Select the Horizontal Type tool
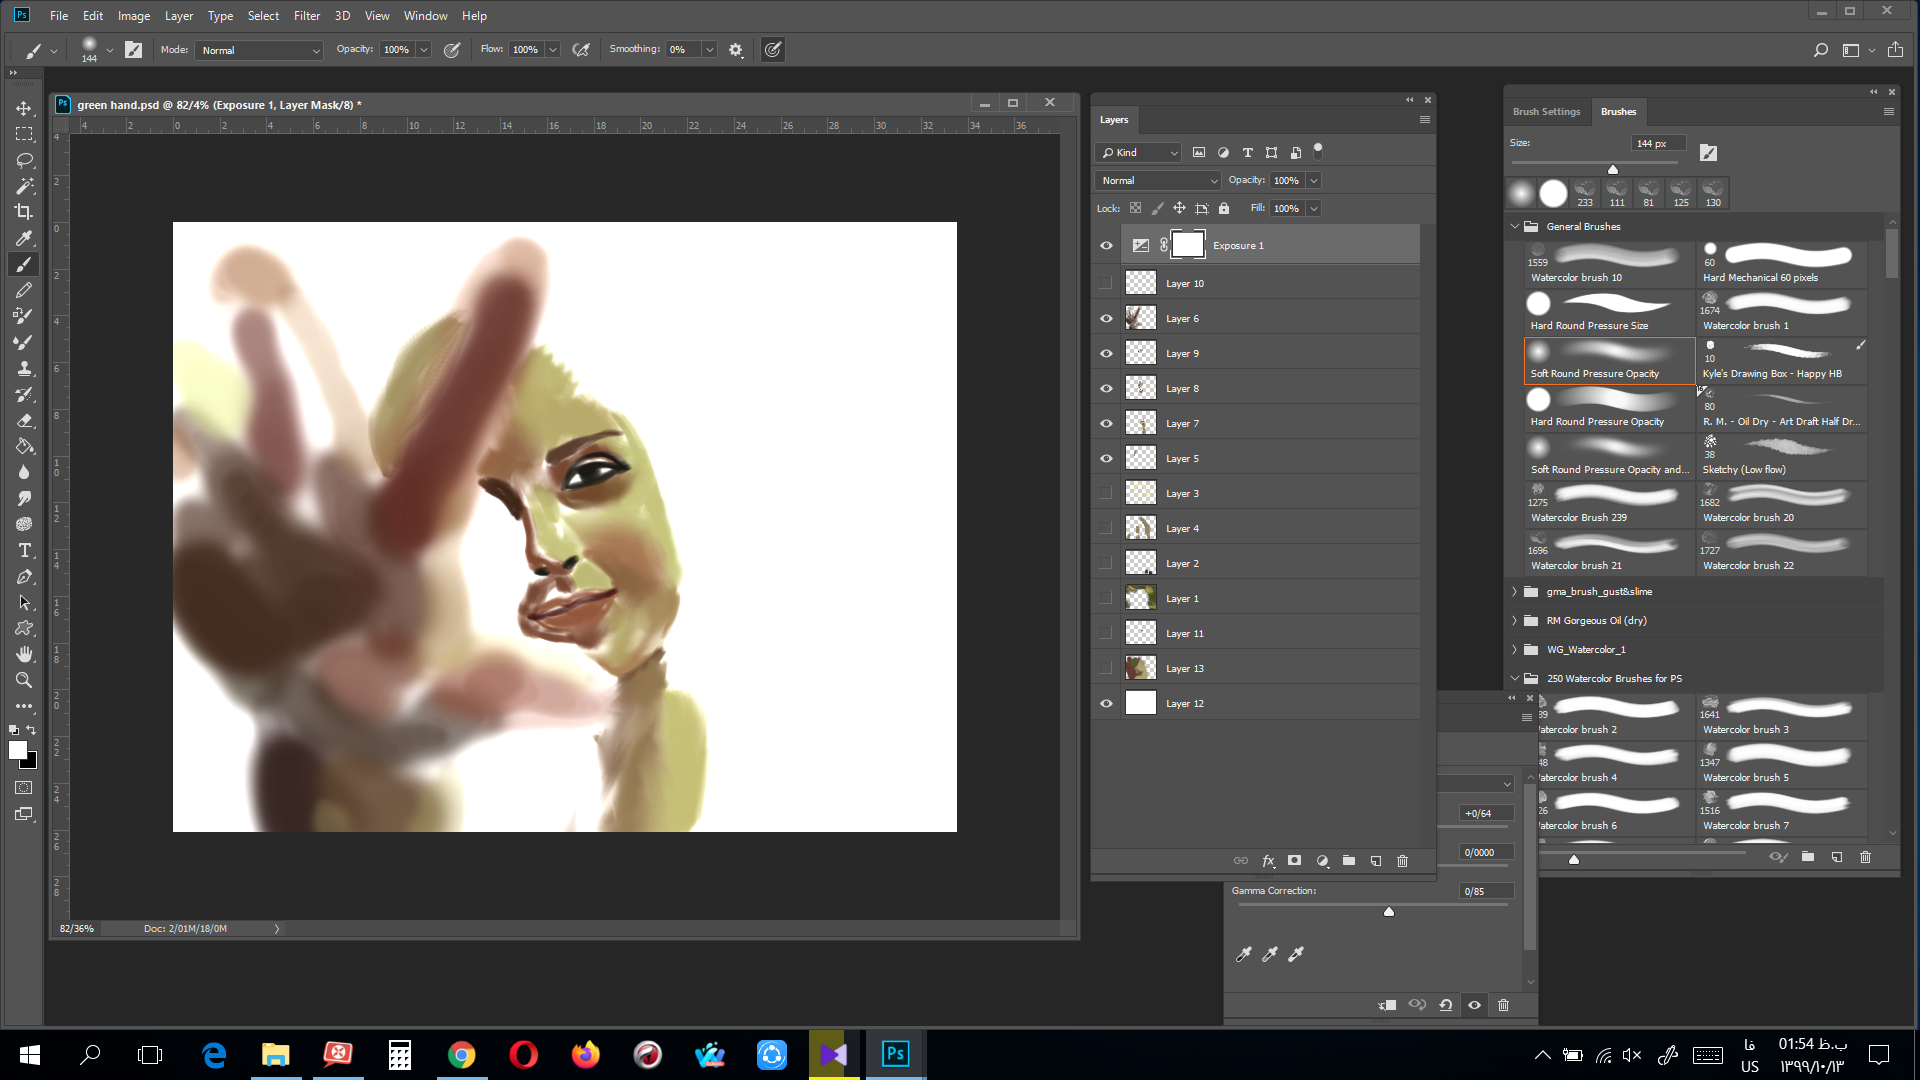The image size is (1920, 1080). coord(24,550)
